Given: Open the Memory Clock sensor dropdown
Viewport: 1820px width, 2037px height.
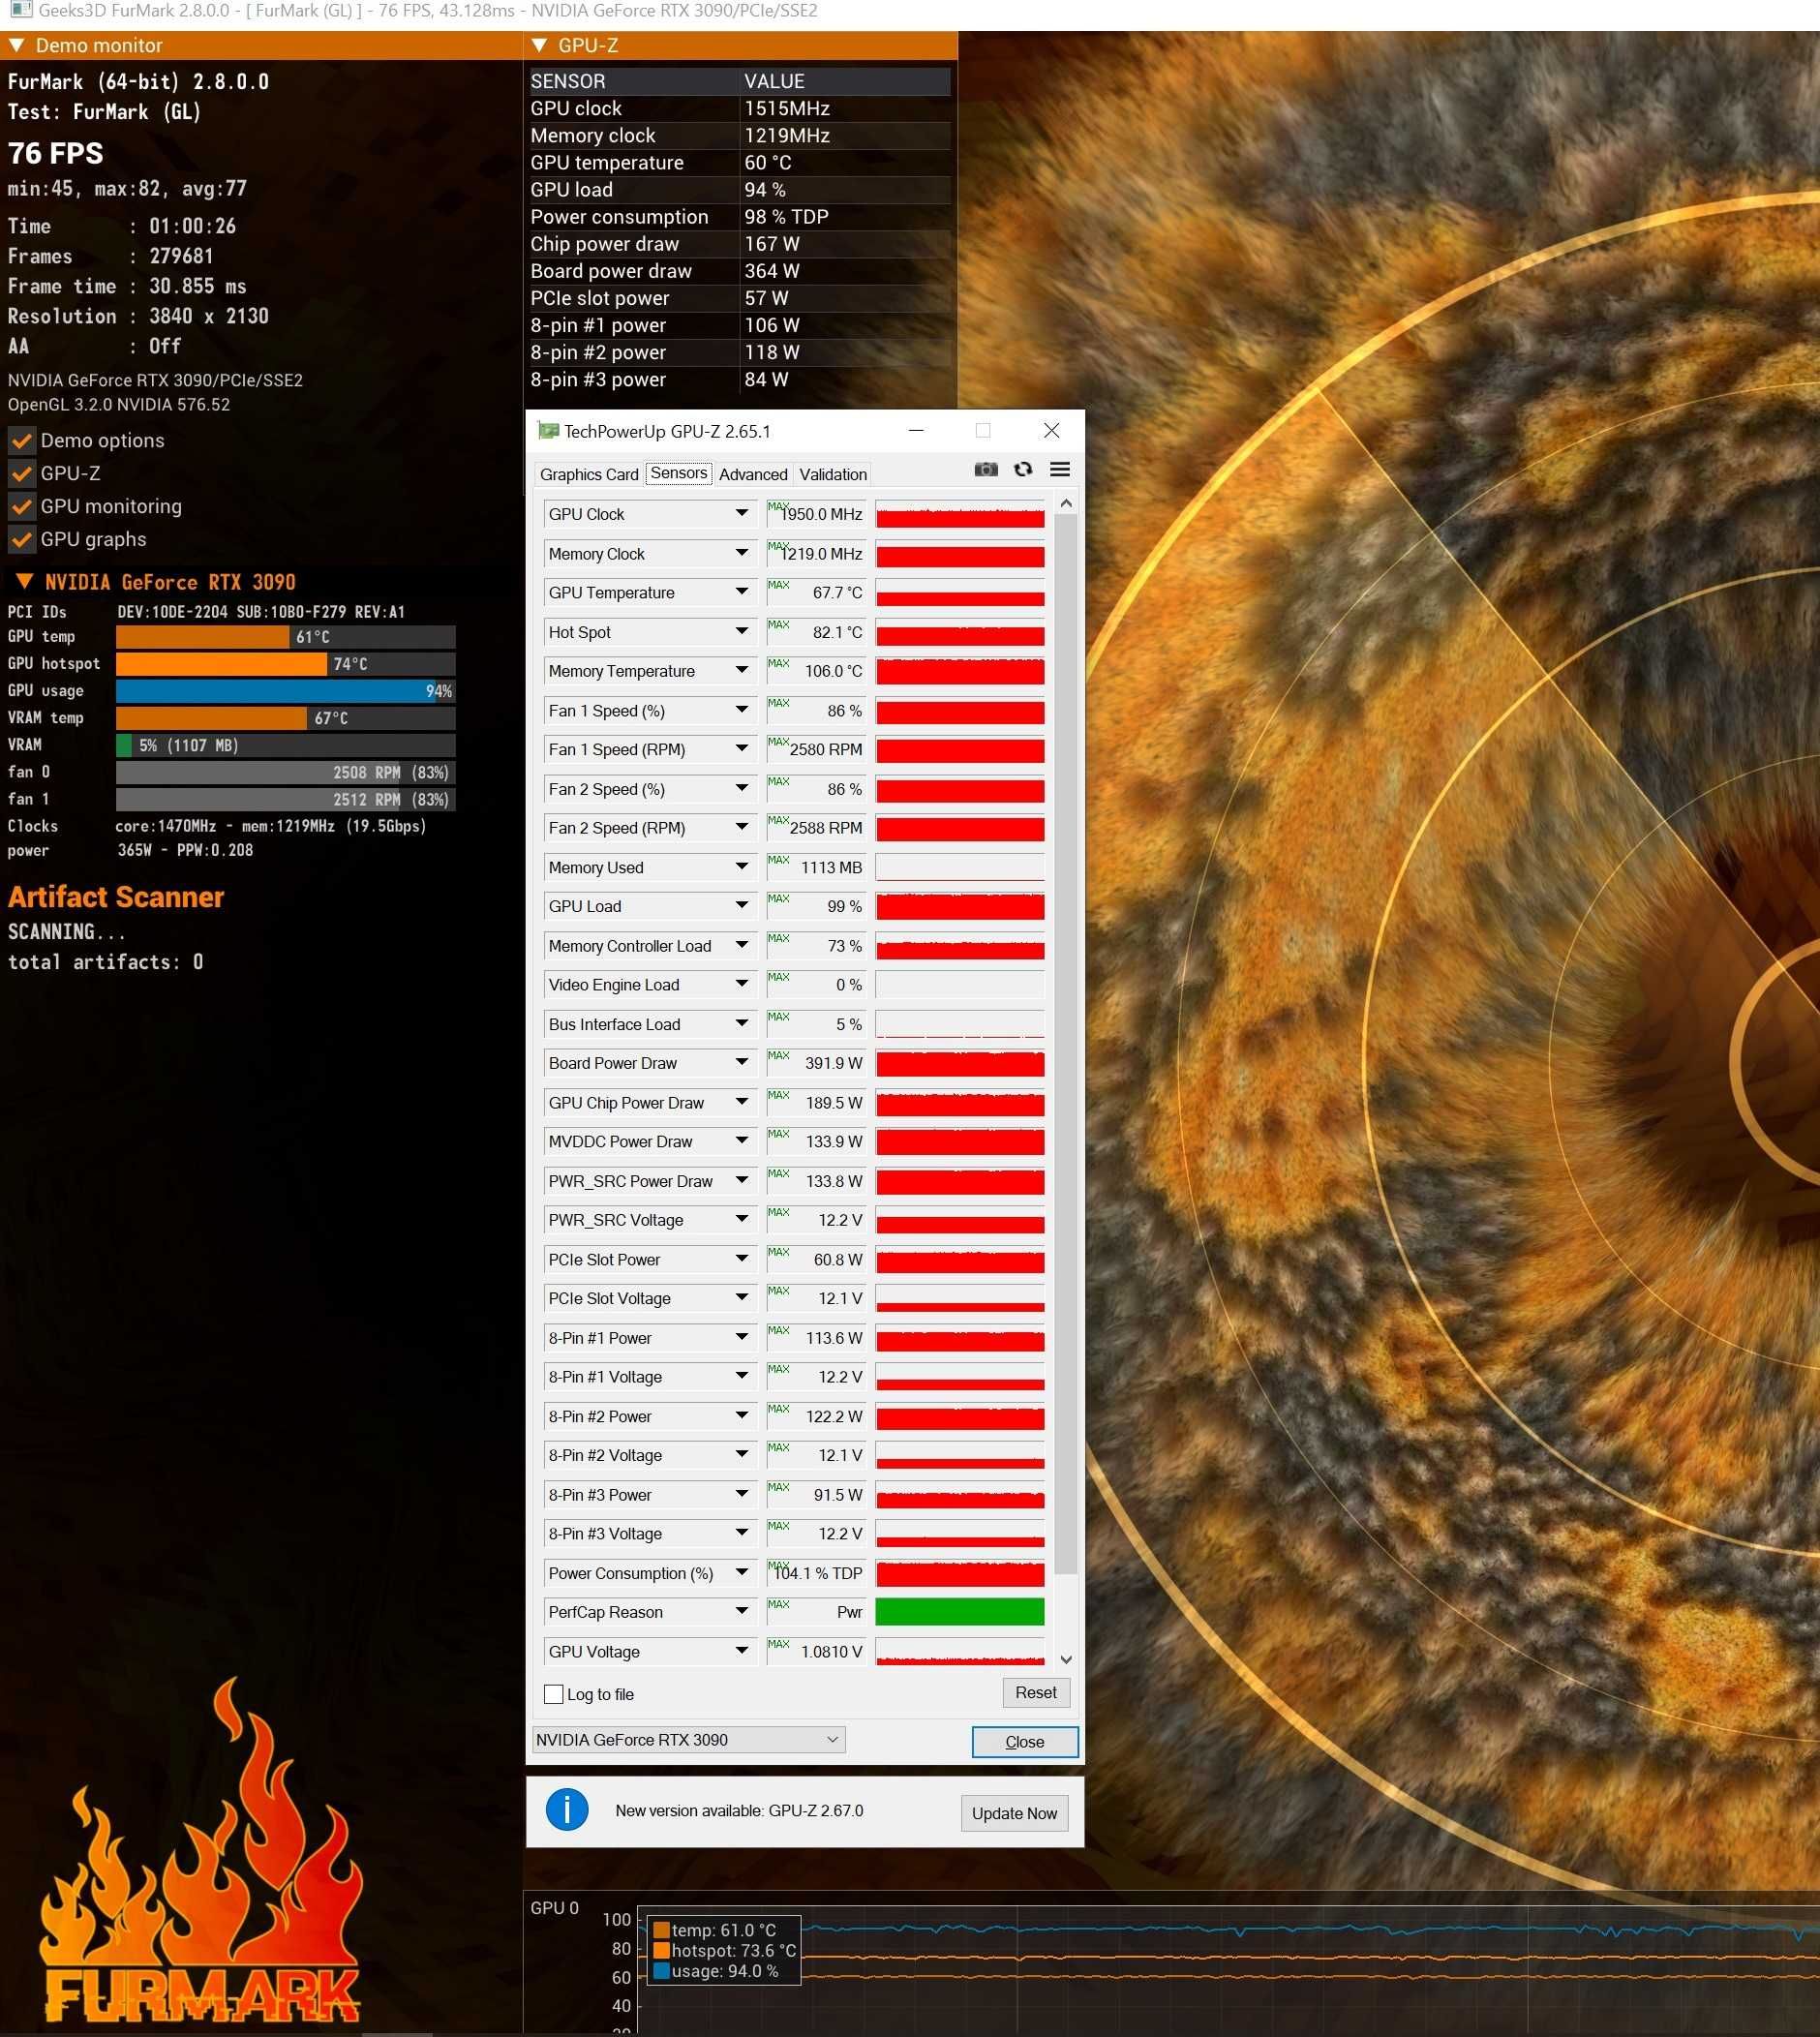Looking at the screenshot, I should click(742, 553).
